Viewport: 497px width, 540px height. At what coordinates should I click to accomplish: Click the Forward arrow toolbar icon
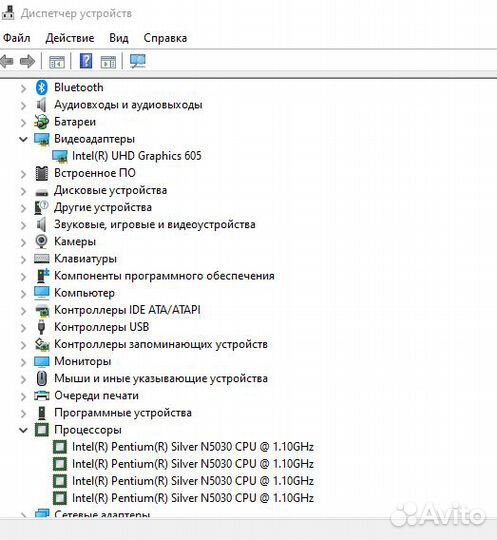click(28, 62)
